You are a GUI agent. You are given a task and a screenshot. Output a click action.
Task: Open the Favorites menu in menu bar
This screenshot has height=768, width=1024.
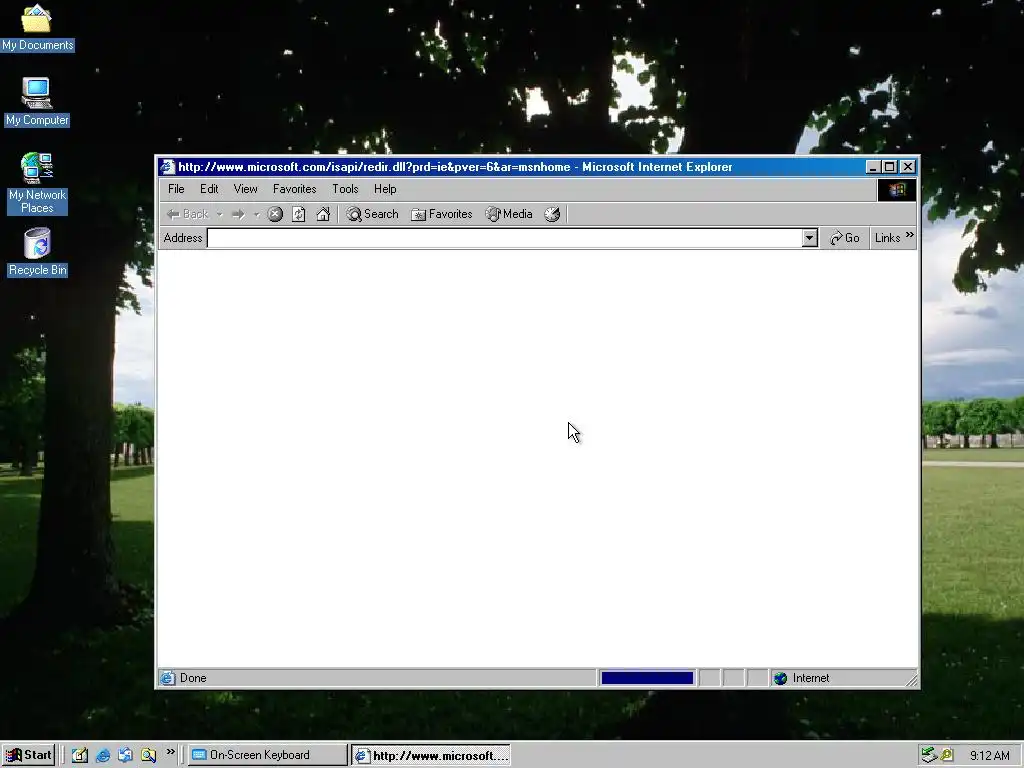[x=295, y=189]
